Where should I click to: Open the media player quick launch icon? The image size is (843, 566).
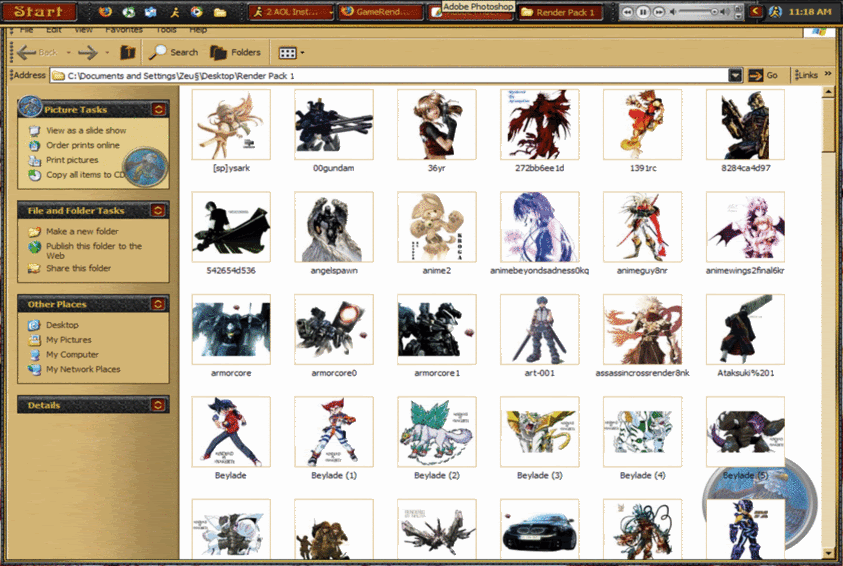tap(197, 11)
